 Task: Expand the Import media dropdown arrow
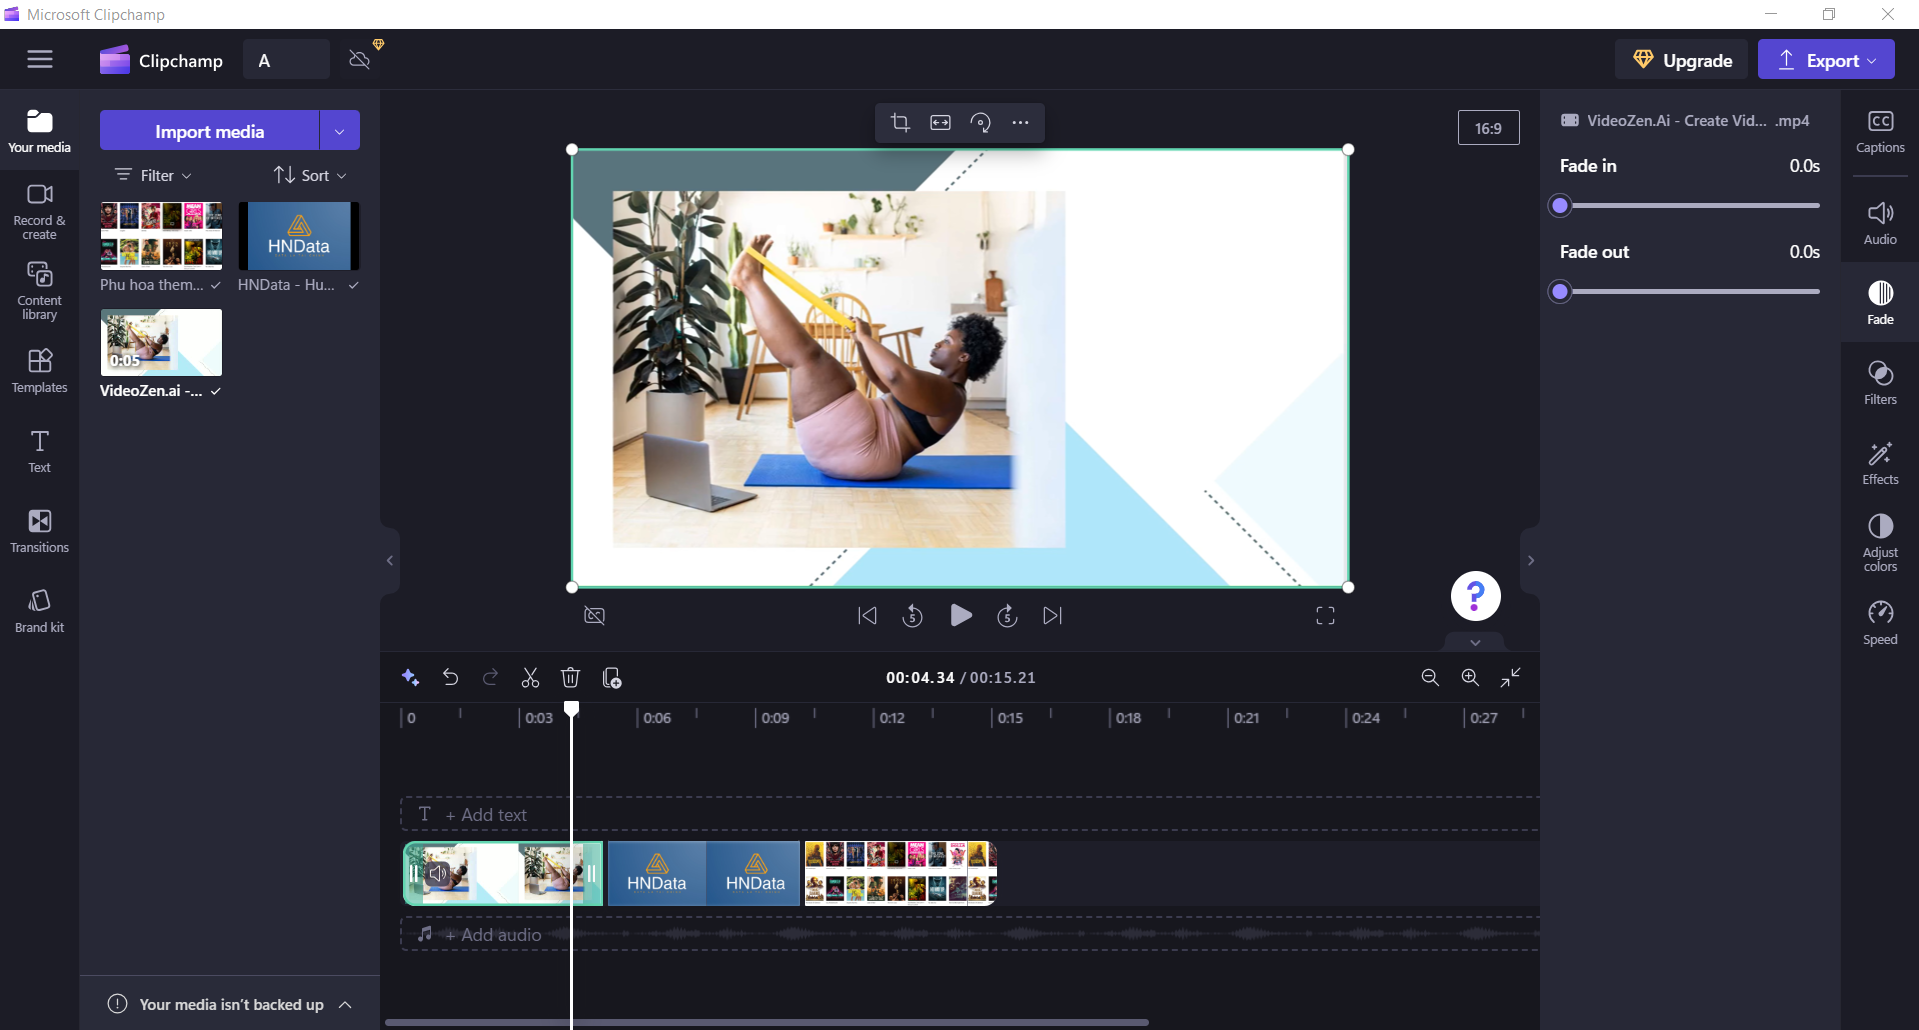pyautogui.click(x=340, y=131)
